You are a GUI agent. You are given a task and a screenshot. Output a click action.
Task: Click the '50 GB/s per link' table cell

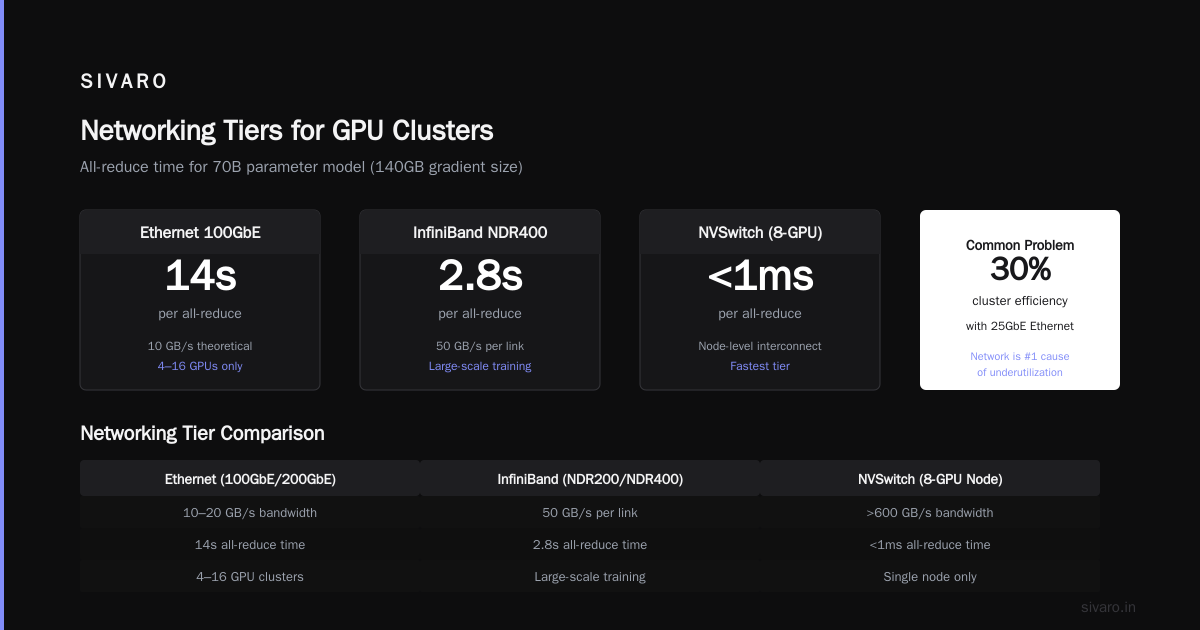coord(590,513)
